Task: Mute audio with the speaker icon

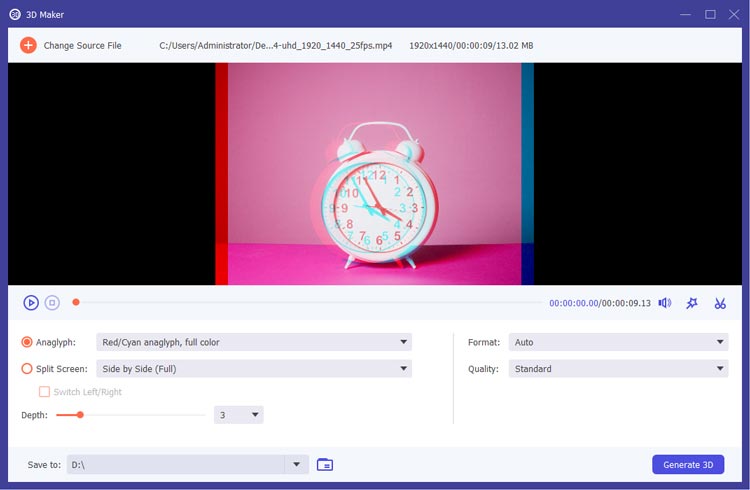Action: (665, 303)
